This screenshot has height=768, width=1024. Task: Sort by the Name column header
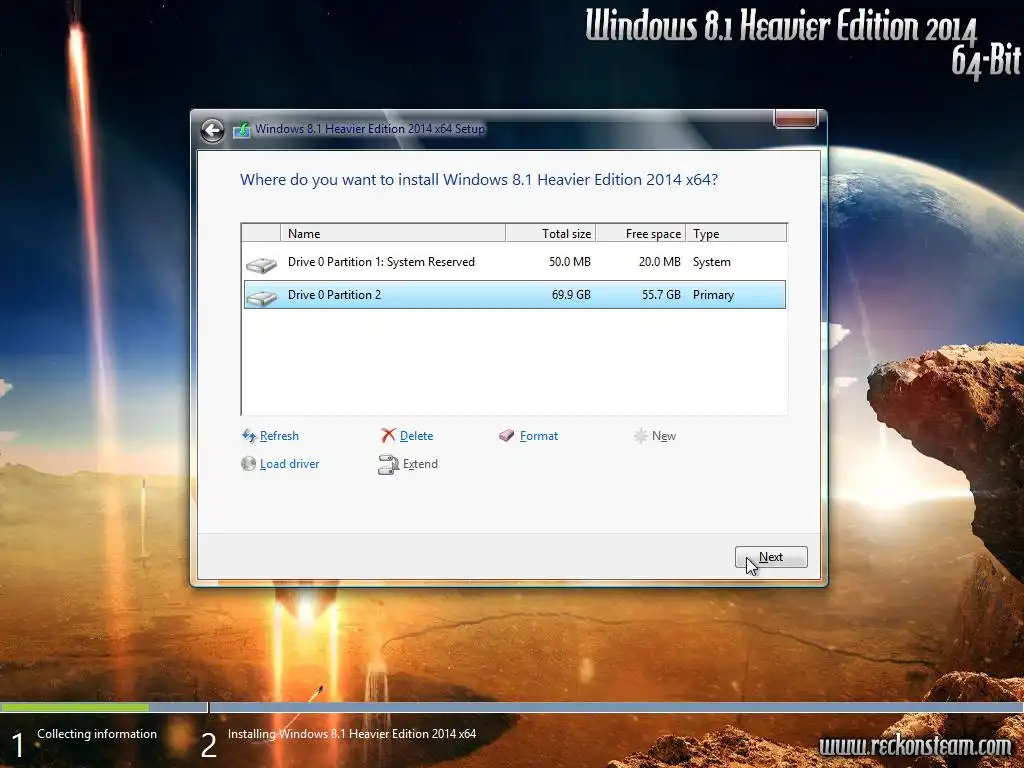[x=392, y=233]
